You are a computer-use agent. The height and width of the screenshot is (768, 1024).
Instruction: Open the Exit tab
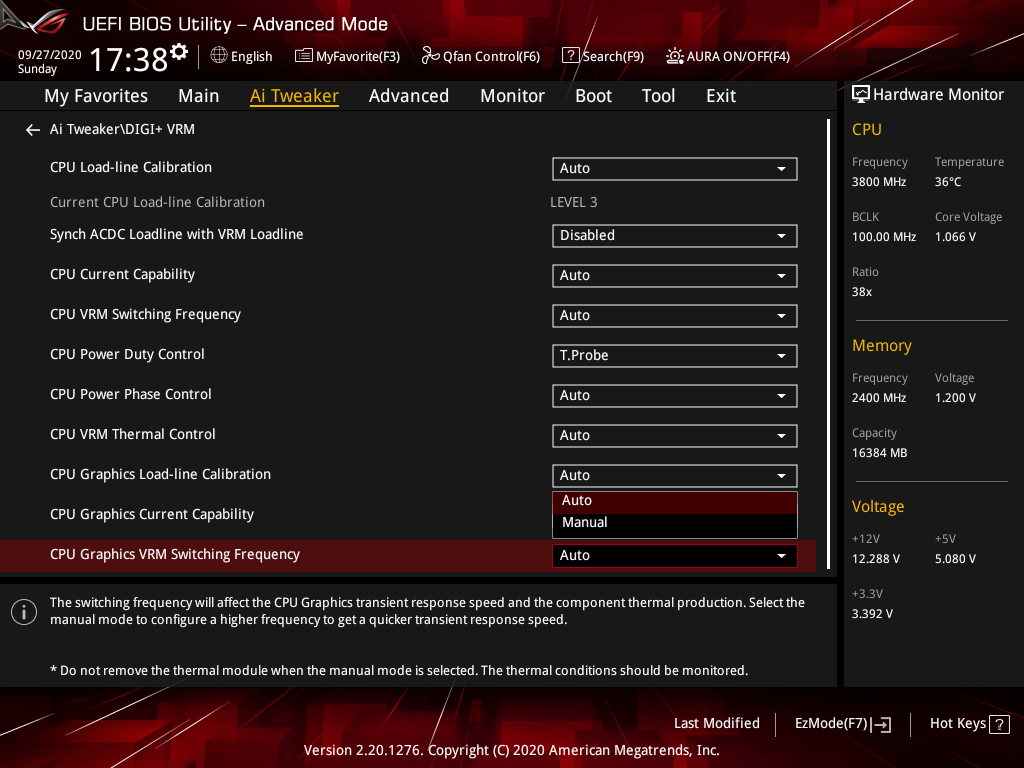click(x=721, y=96)
